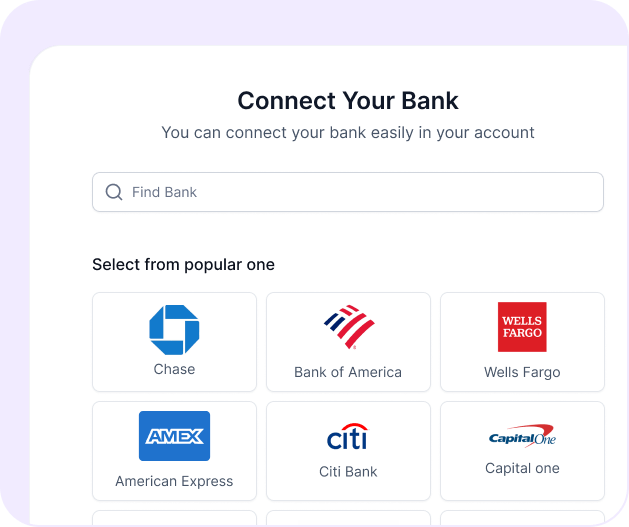Open the partially visible card below Citi Bank
Viewport: 629px width, 527px height.
[348, 518]
